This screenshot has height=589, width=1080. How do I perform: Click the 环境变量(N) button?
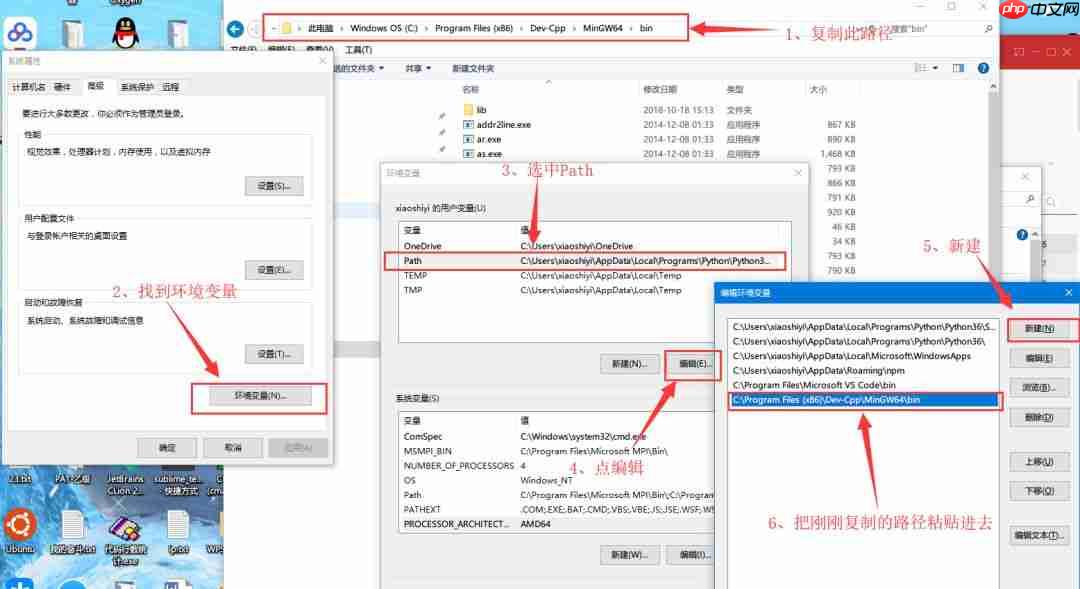pyautogui.click(x=260, y=396)
